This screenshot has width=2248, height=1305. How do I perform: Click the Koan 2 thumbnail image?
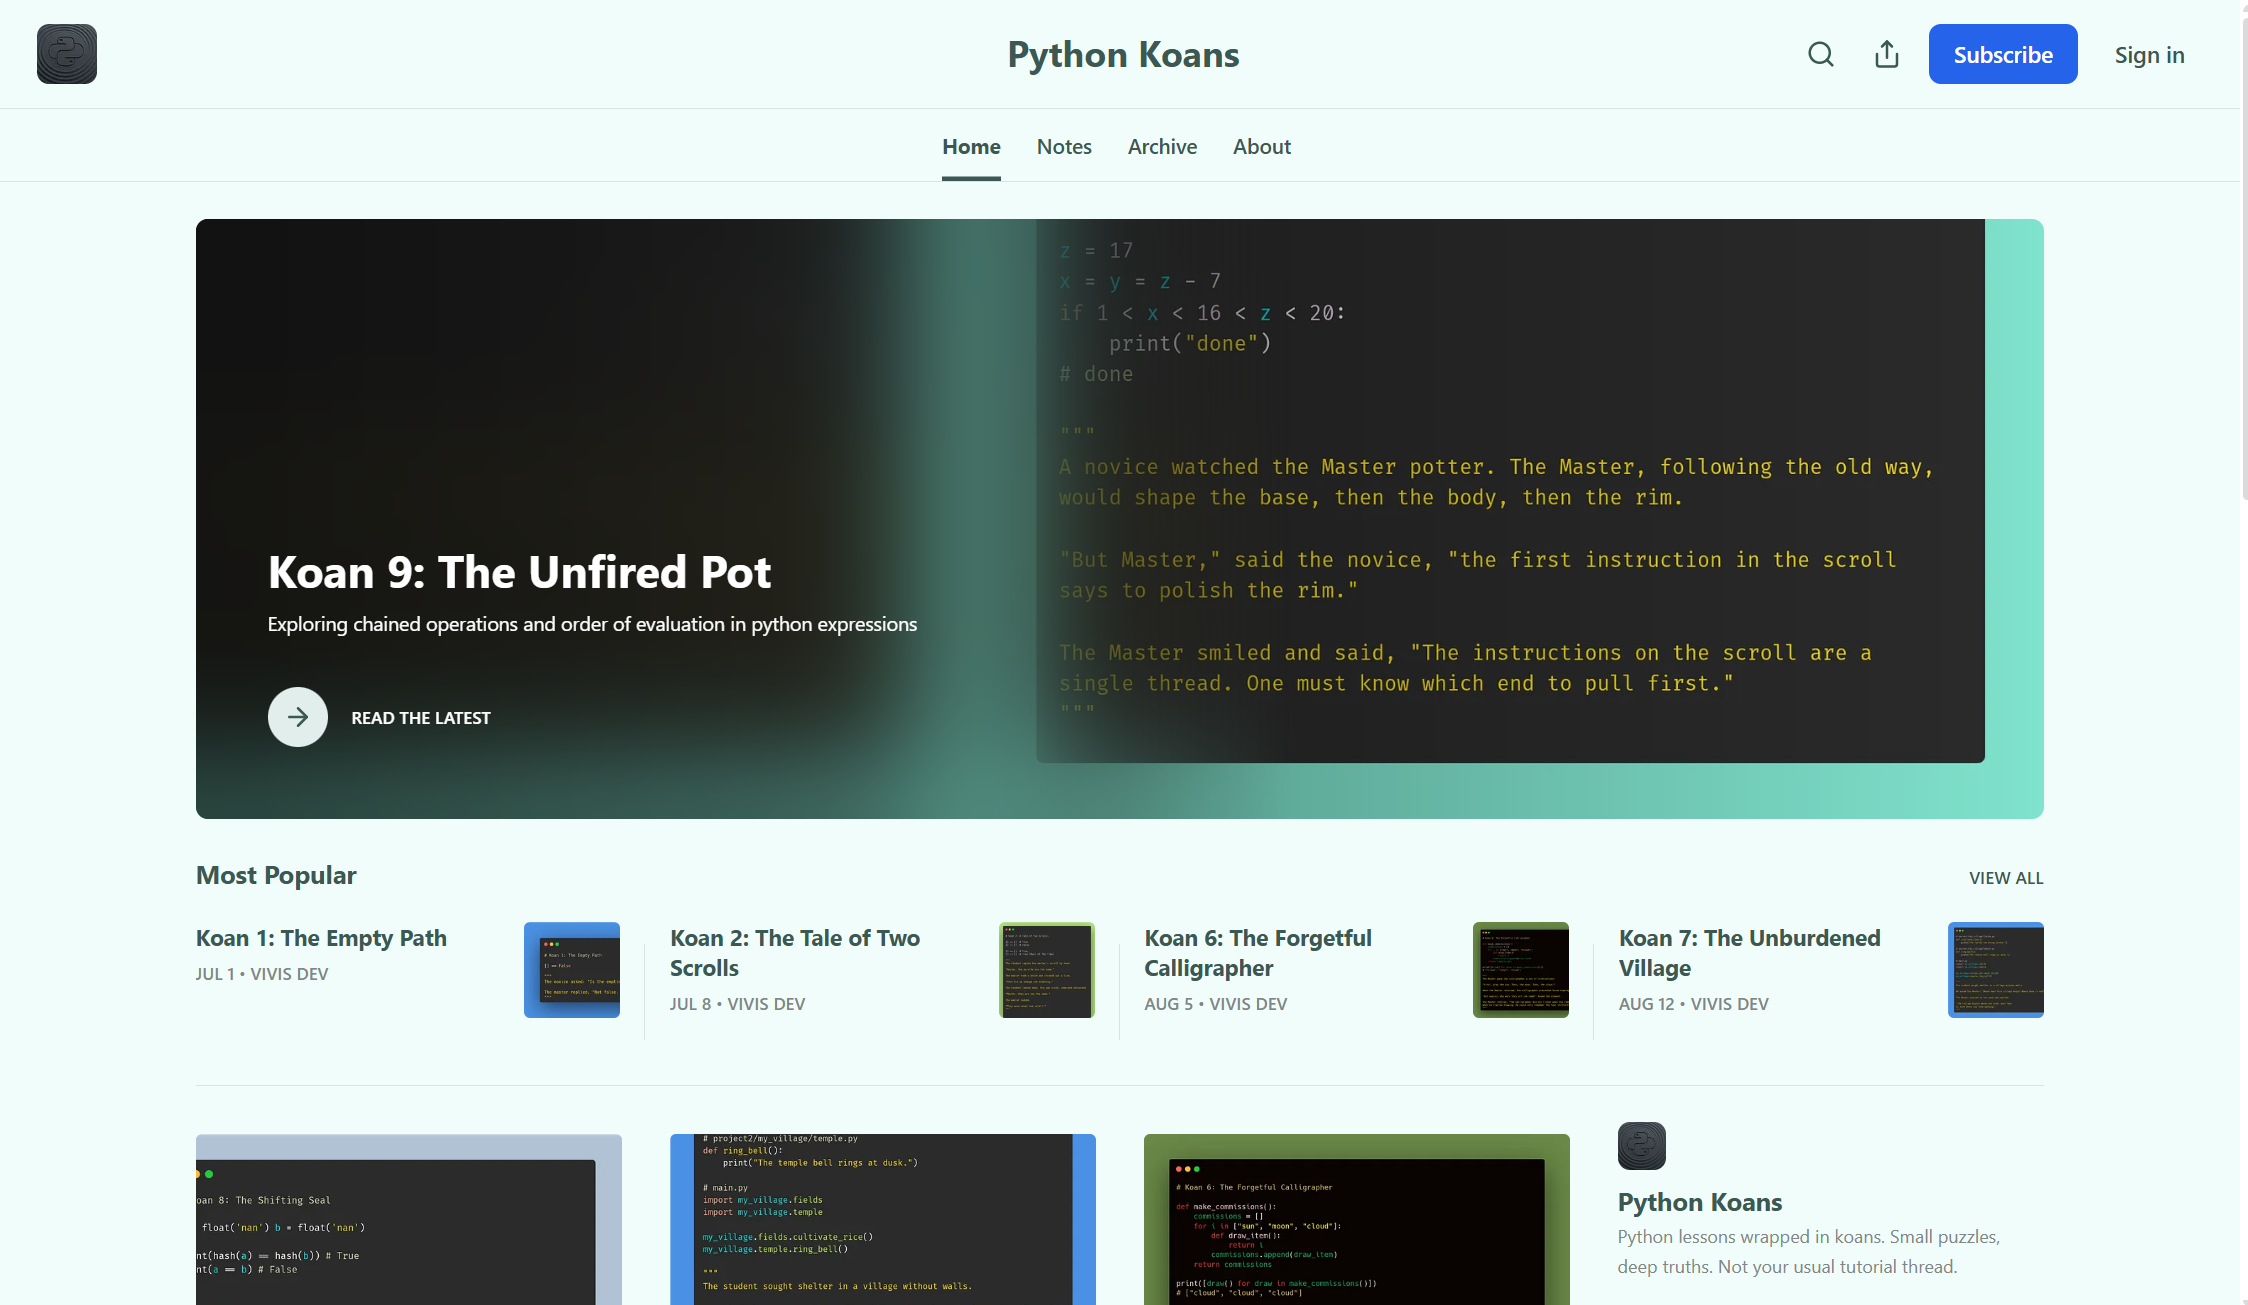tap(1047, 970)
